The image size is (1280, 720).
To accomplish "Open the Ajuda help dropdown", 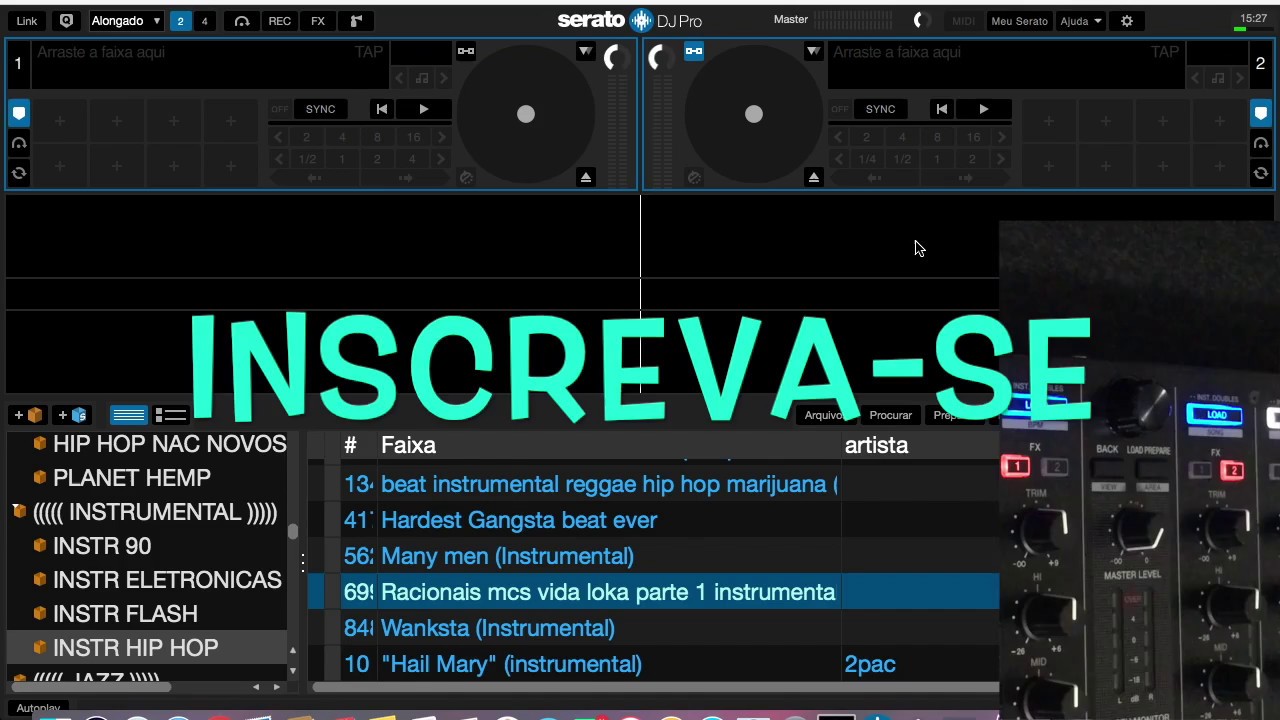I will [x=1081, y=20].
